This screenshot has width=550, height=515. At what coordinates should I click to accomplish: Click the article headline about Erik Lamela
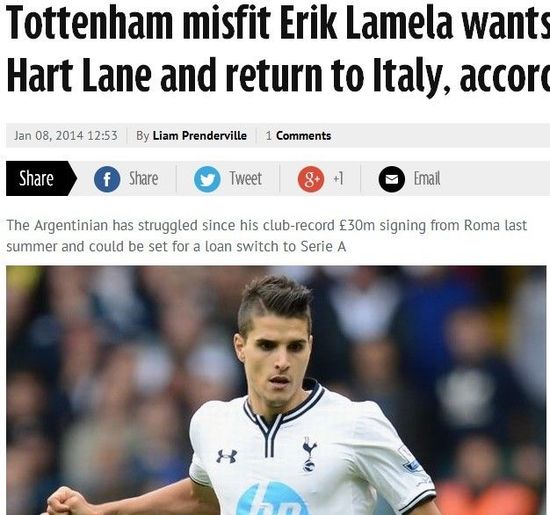coord(278,49)
